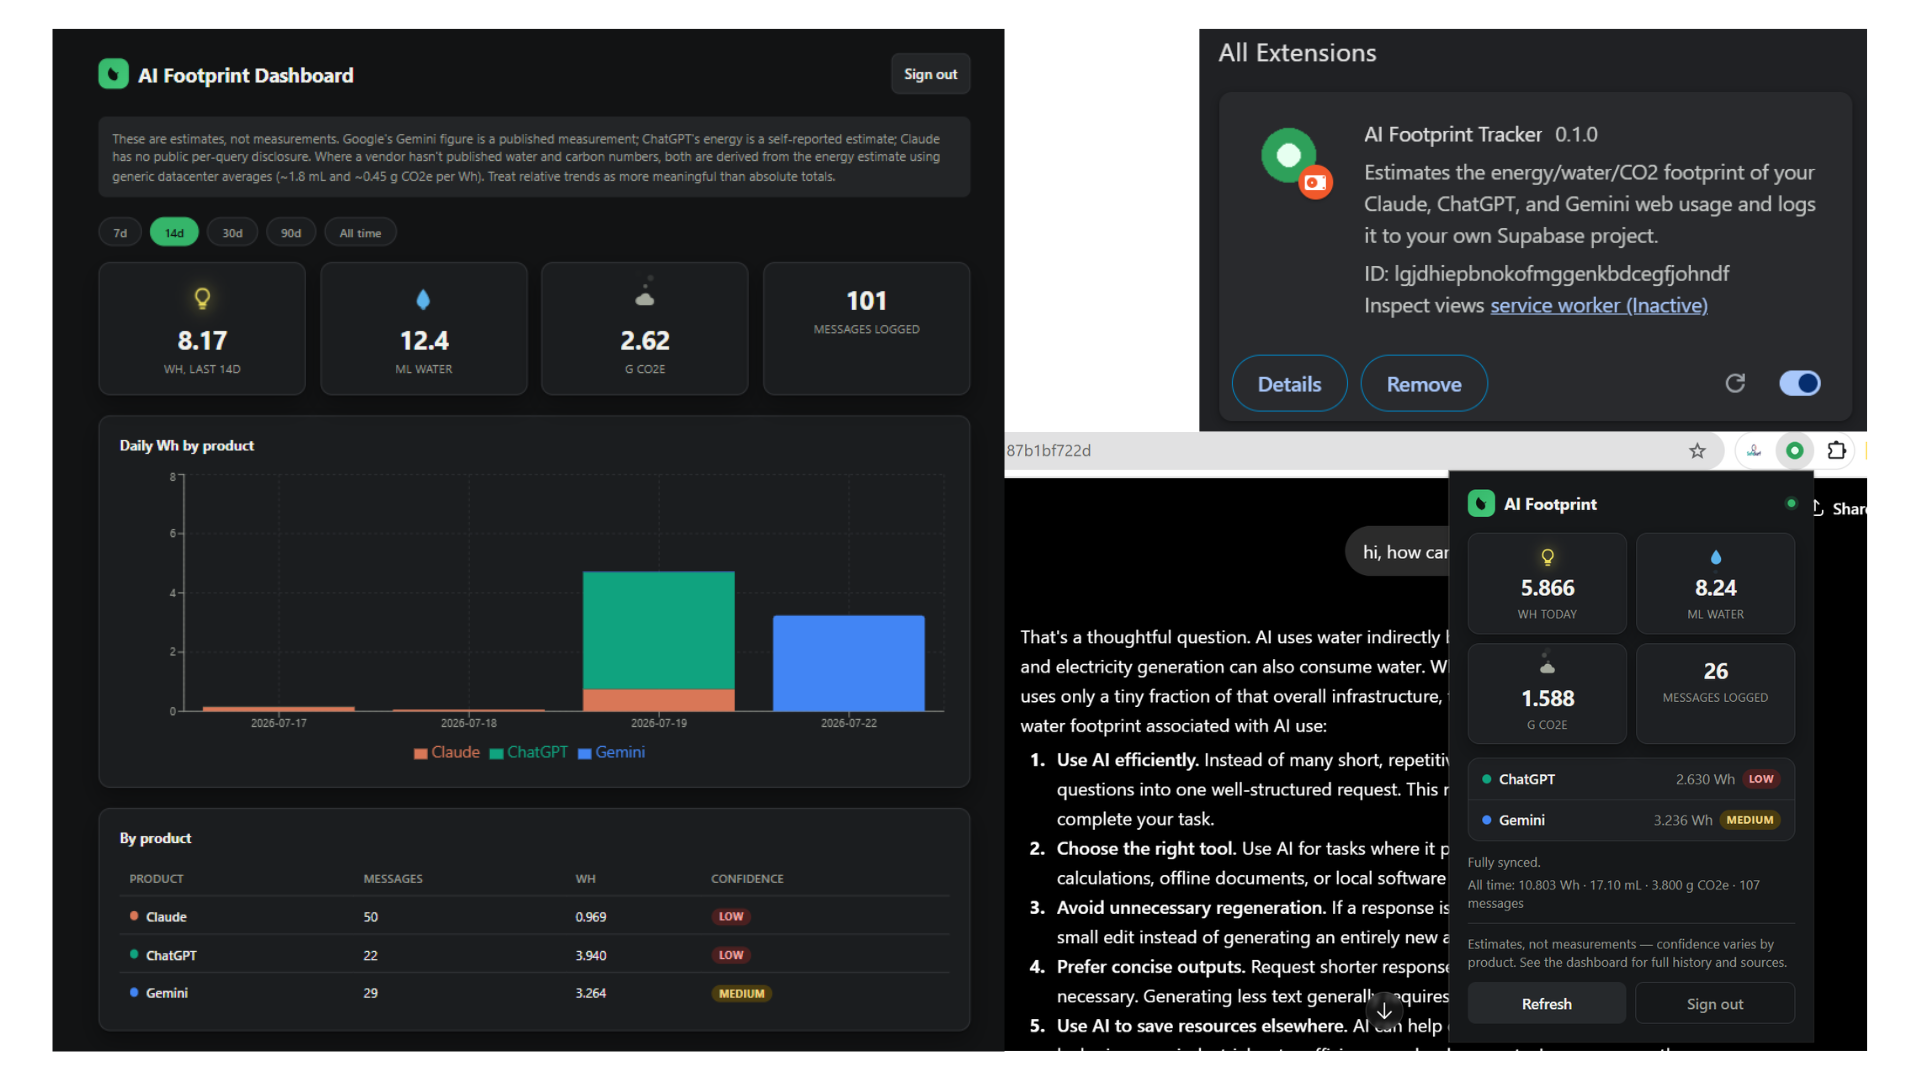Click the green ChatGPT bar for 2026-07-19
Viewport: 1920px width, 1080px height.
click(x=658, y=630)
